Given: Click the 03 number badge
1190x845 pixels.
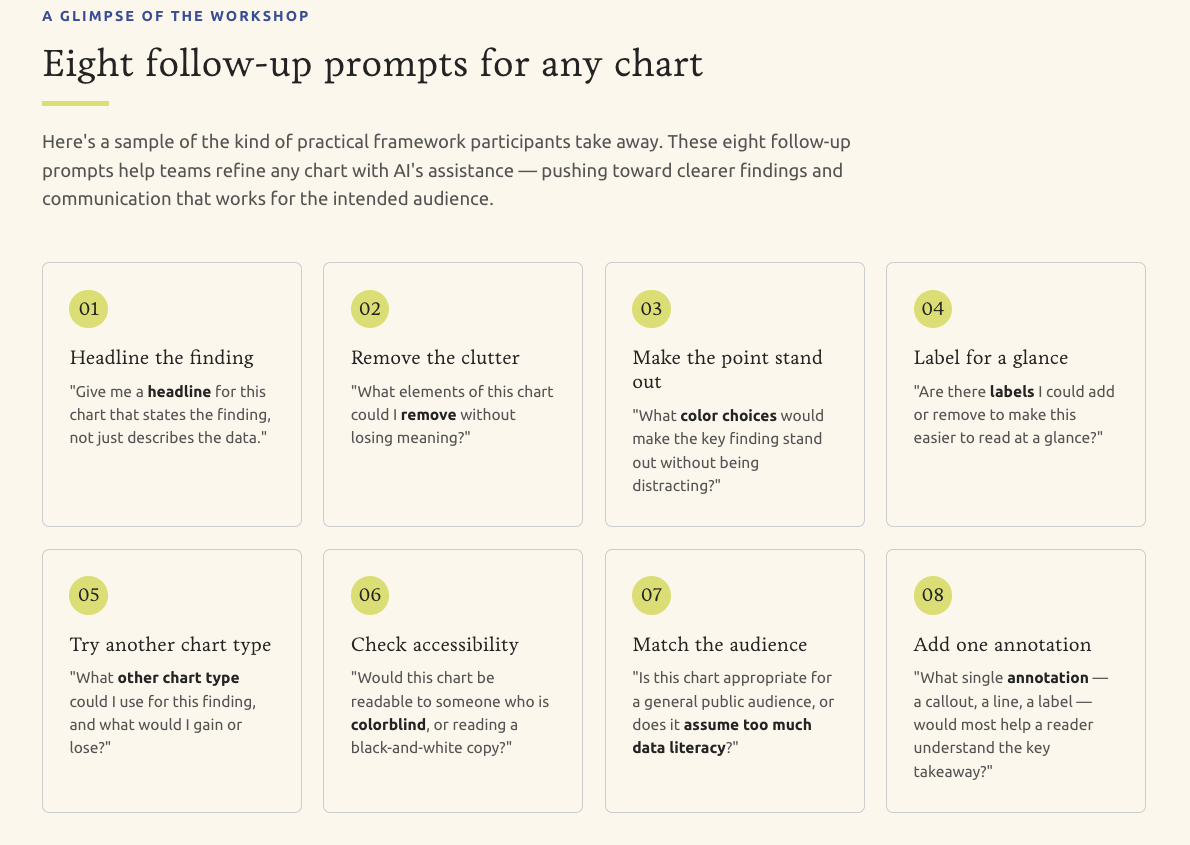Looking at the screenshot, I should pyautogui.click(x=651, y=309).
